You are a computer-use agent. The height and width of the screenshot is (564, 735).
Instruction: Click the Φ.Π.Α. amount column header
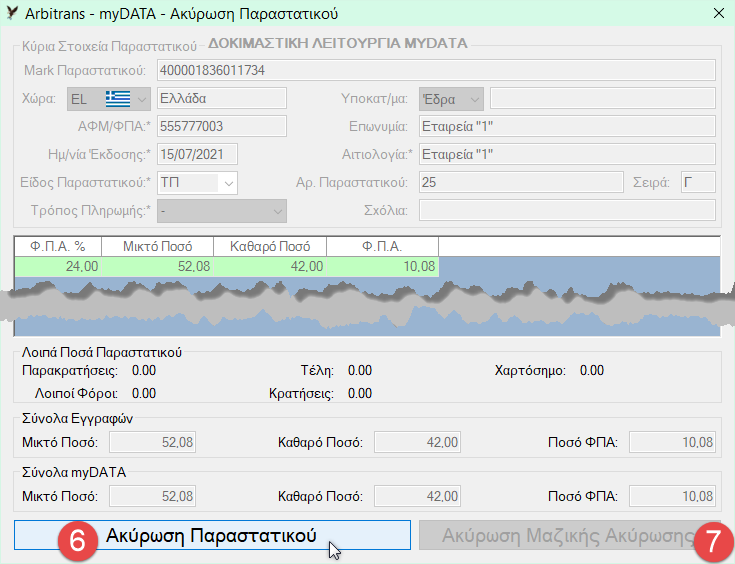(x=382, y=247)
